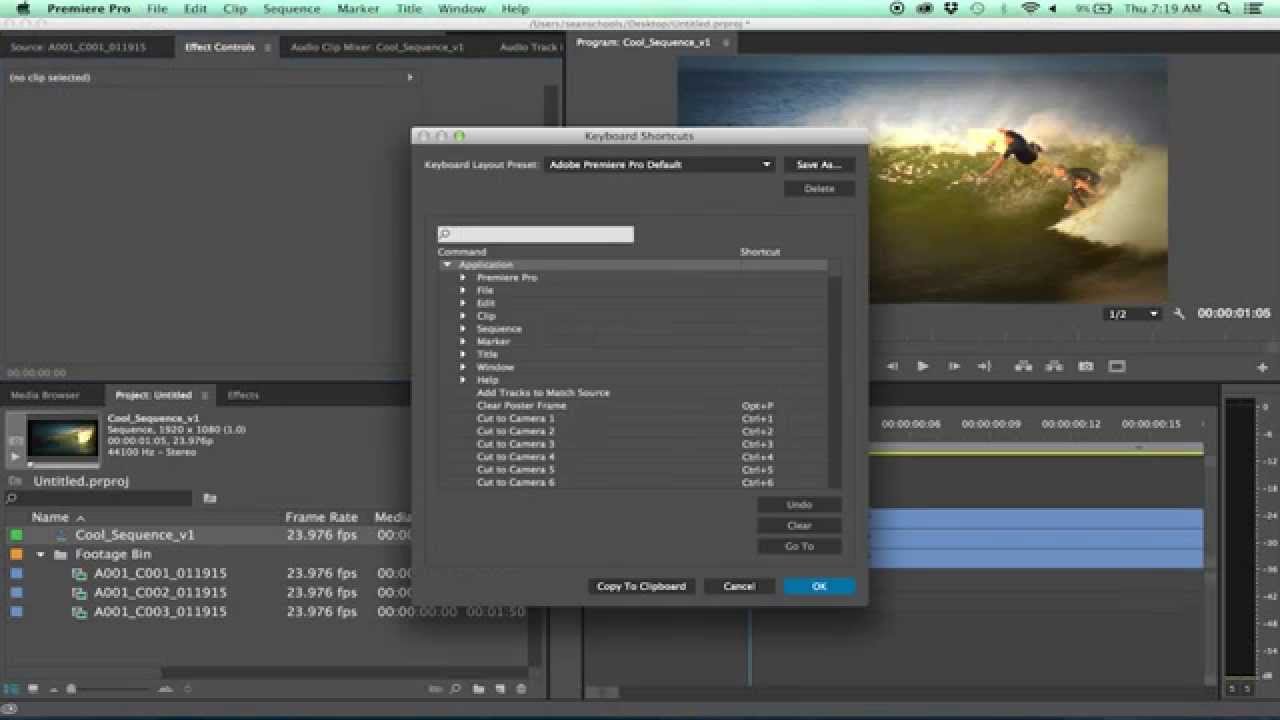This screenshot has width=1280, height=720.
Task: Expand Premiere Pro commands in shortcuts list
Action: click(x=463, y=277)
